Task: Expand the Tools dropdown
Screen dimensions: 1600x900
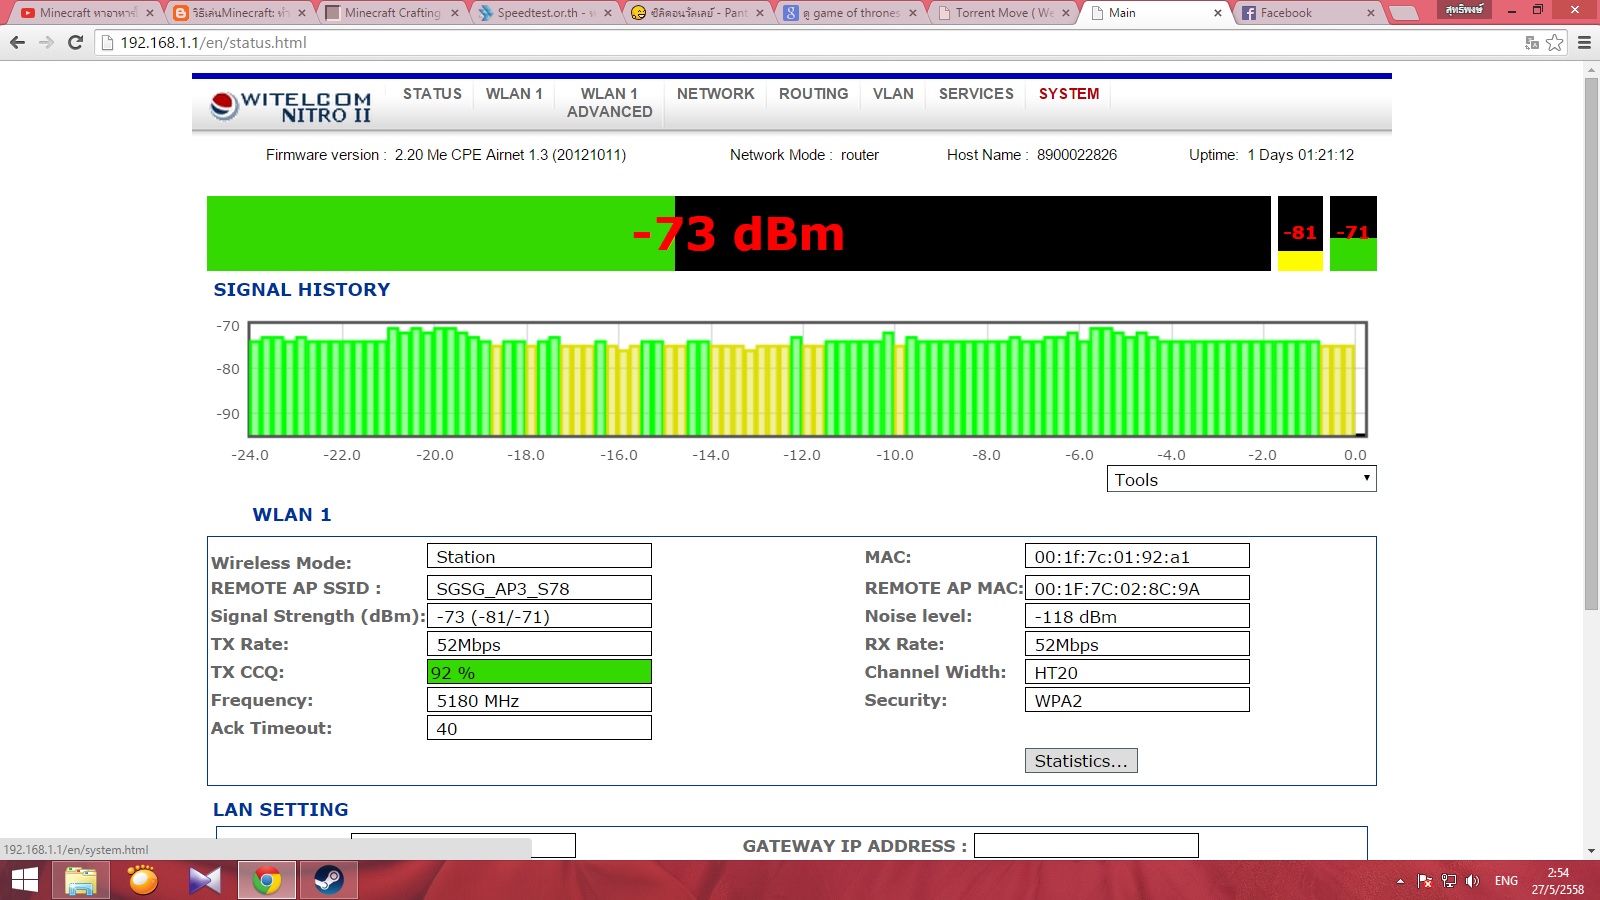Action: tap(1240, 480)
